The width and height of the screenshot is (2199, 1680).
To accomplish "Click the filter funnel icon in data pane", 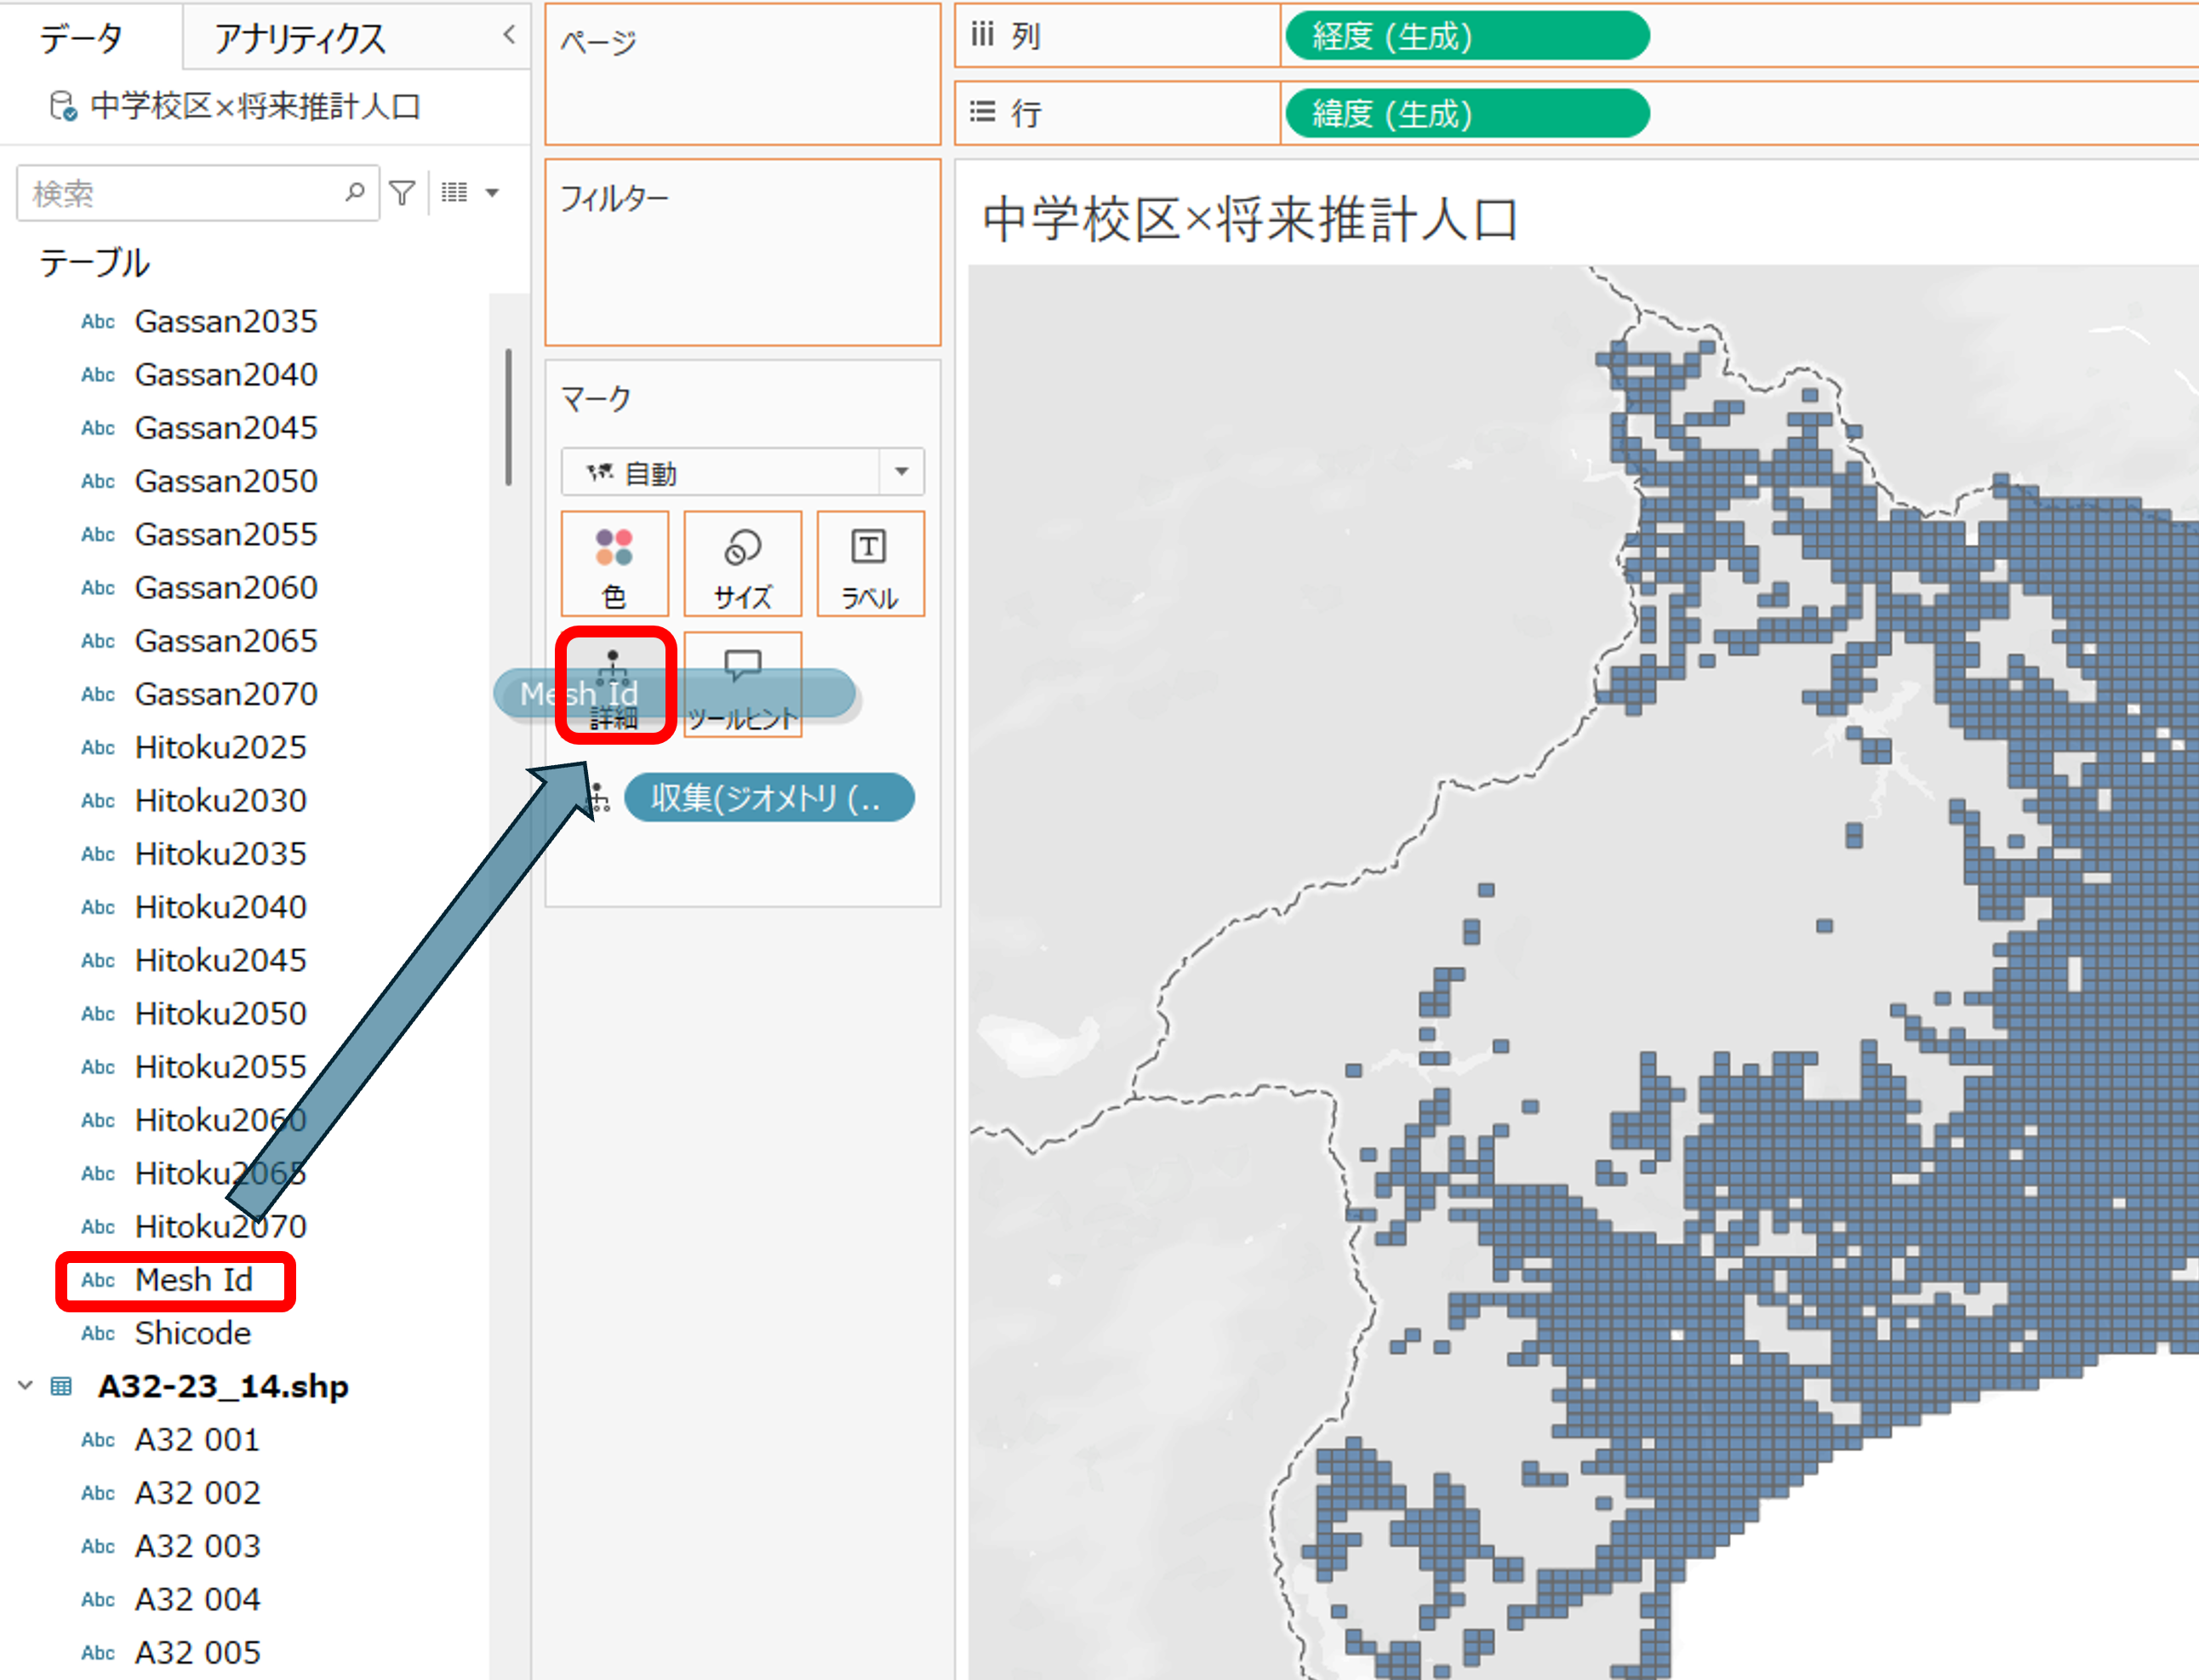I will (402, 192).
